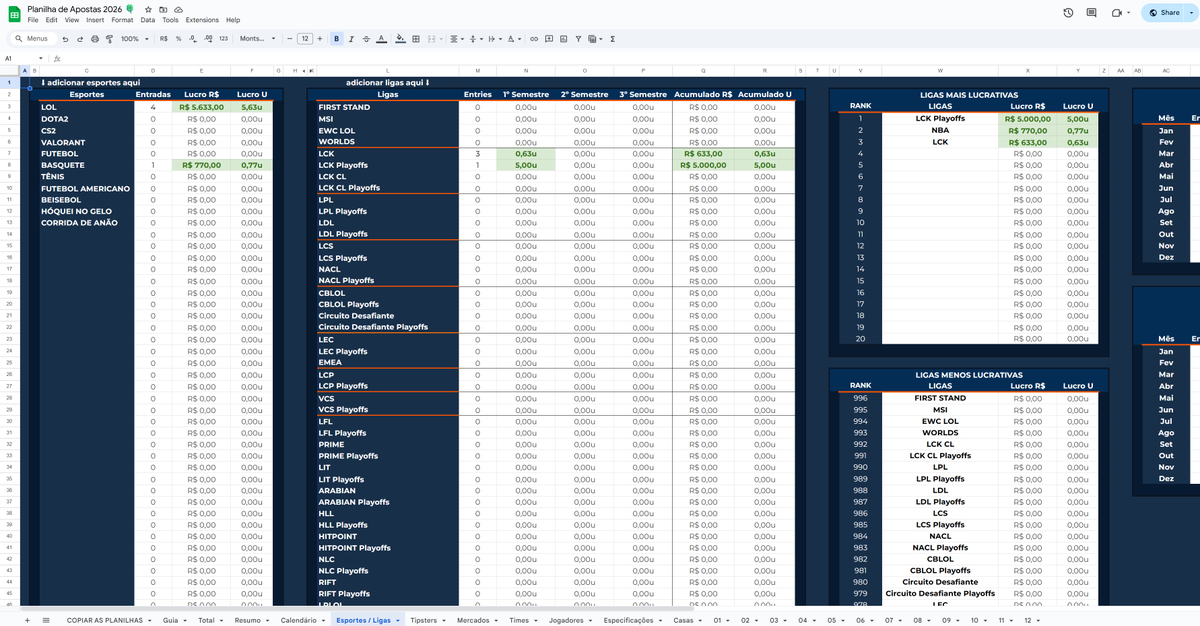Apply percent format with % icon

178,39
